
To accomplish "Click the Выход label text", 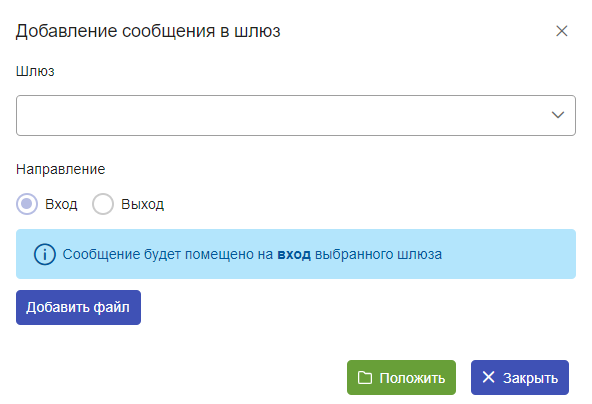I will tap(142, 204).
